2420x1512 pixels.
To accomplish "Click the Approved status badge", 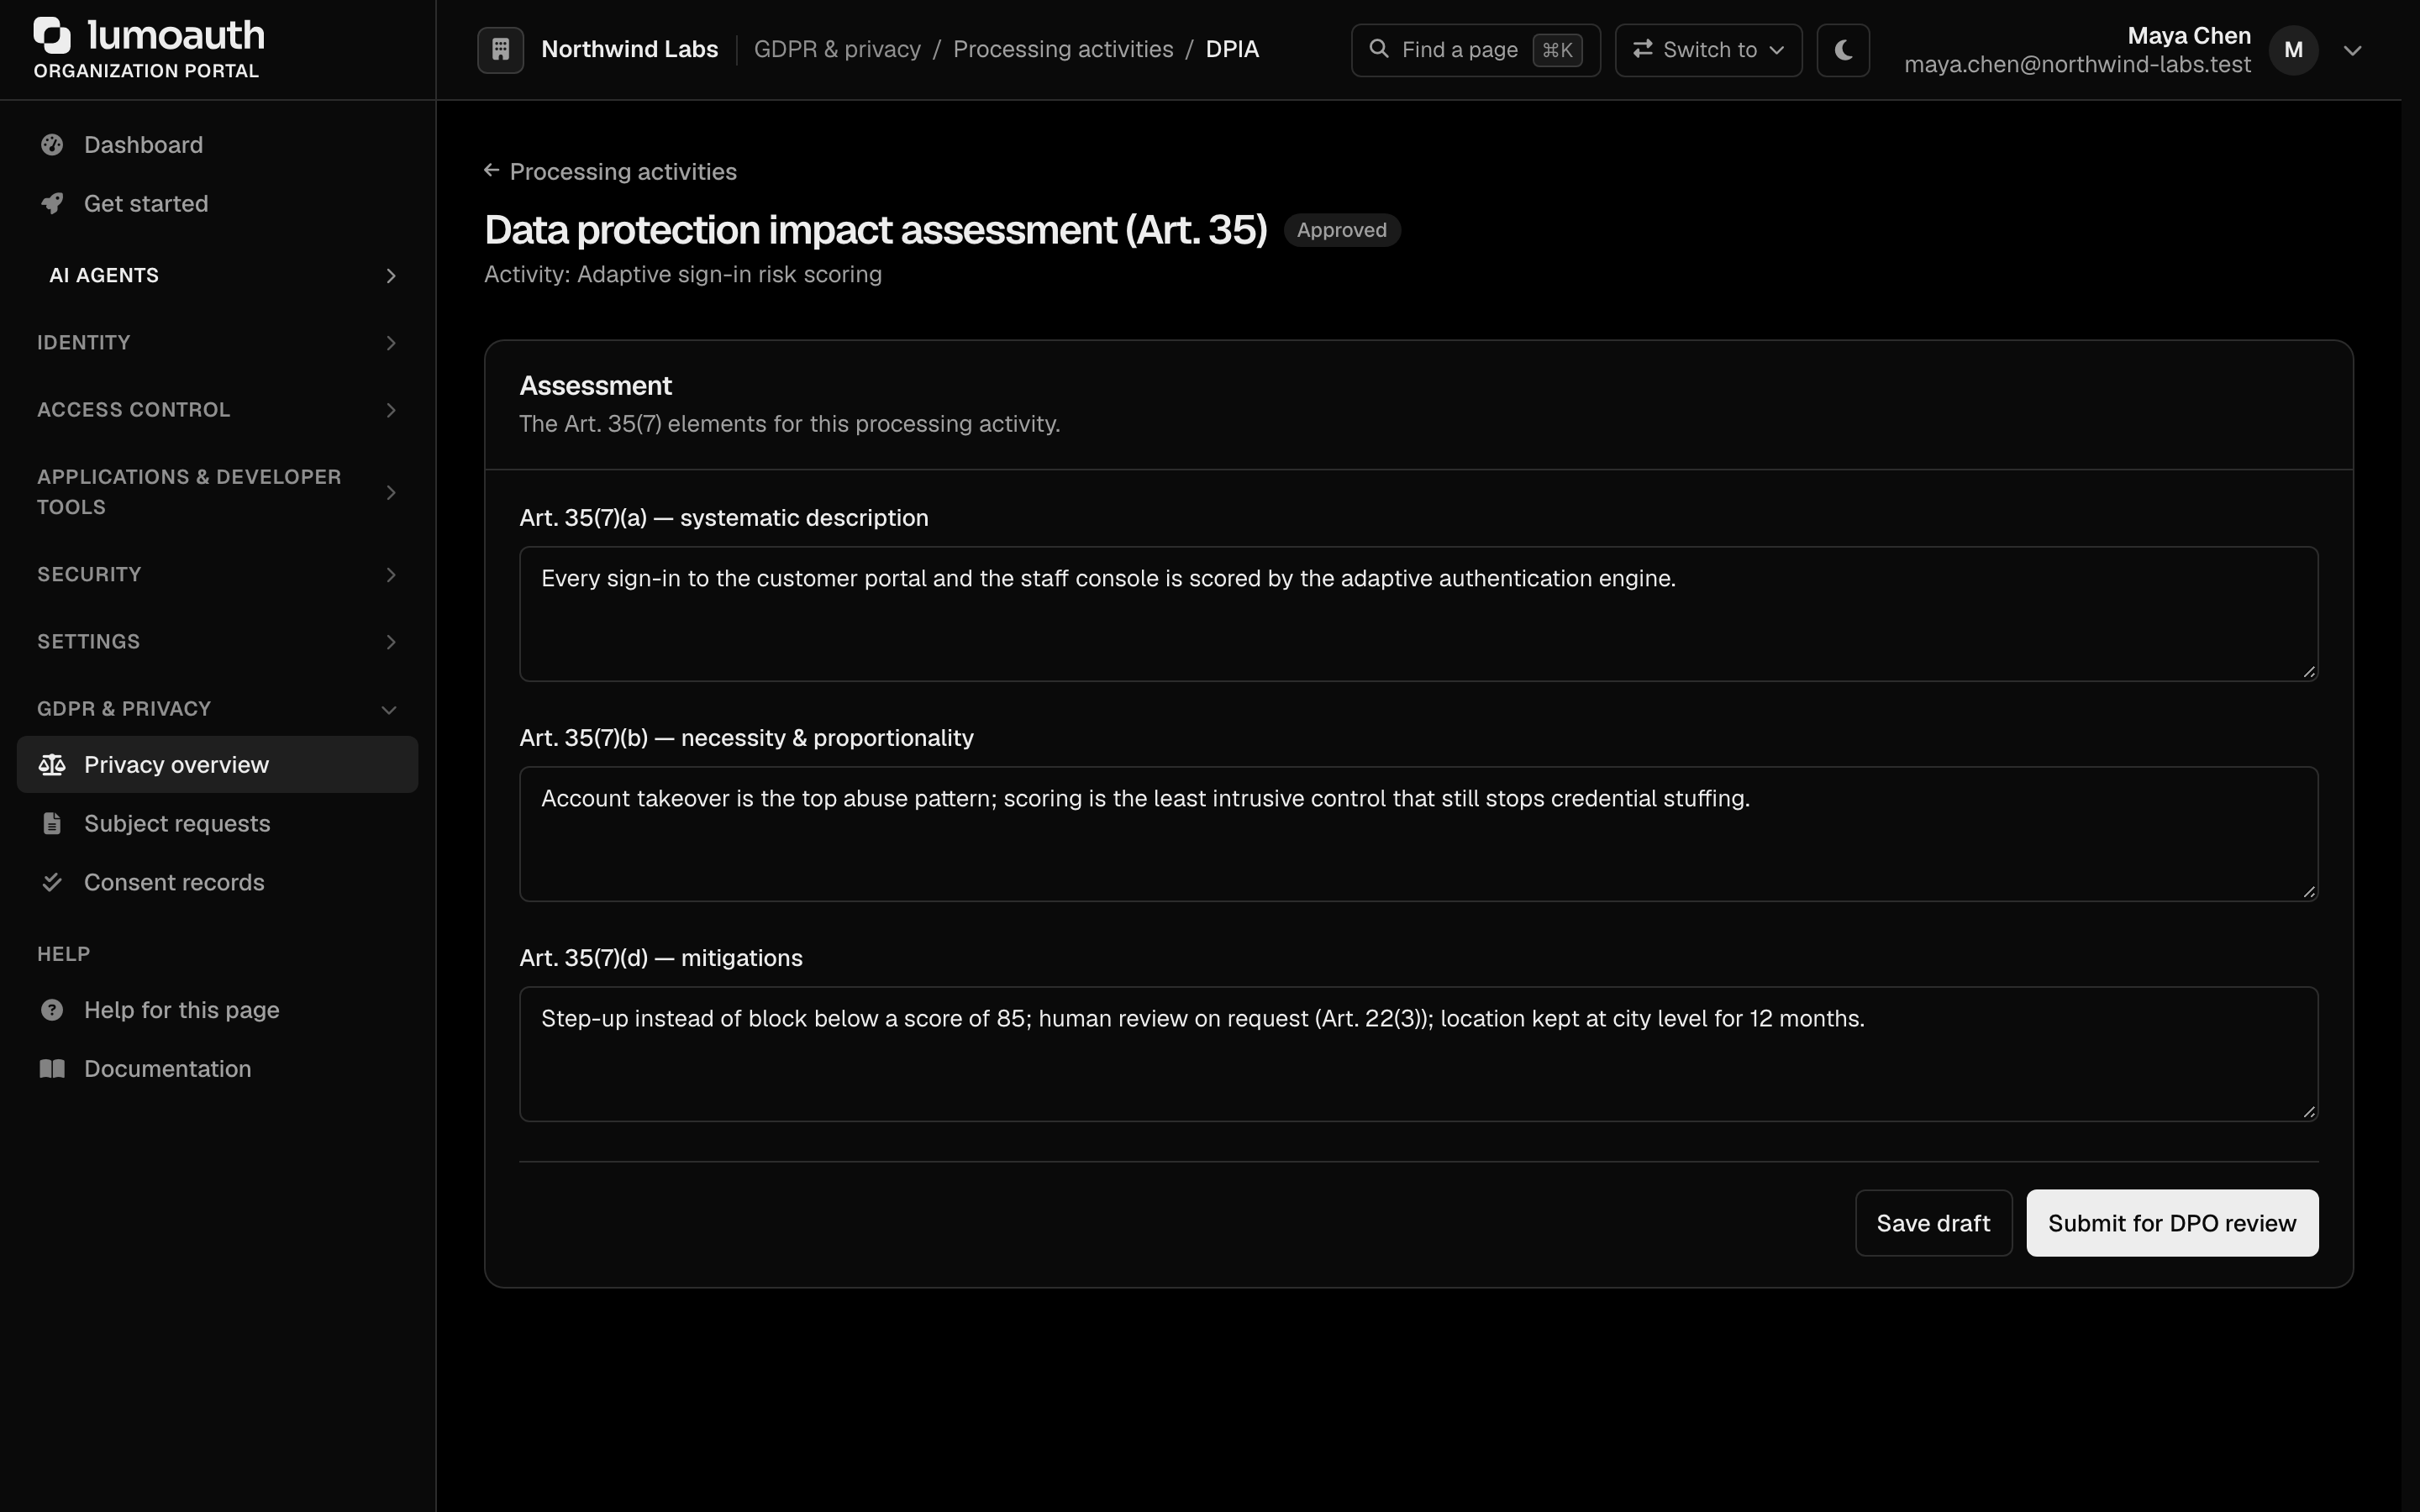I will click(1341, 230).
